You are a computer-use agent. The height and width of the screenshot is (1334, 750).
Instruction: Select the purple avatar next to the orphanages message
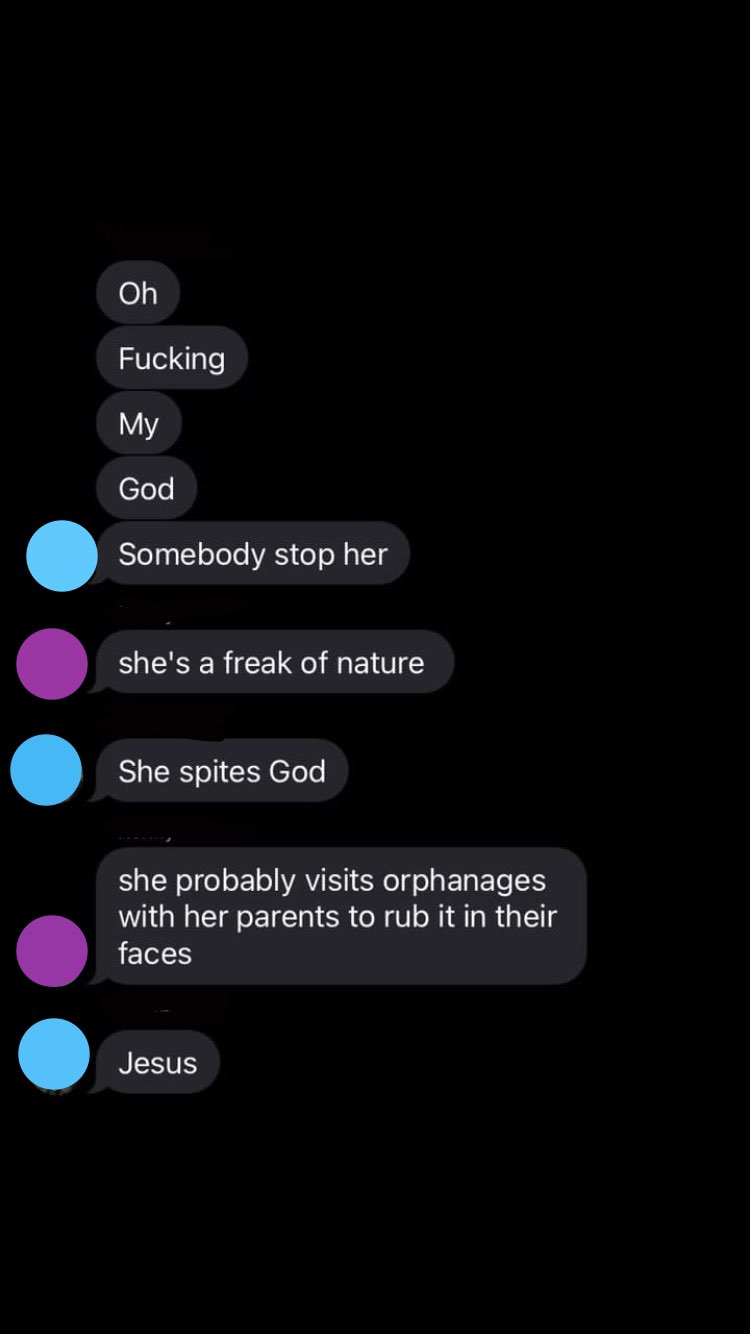coord(52,951)
